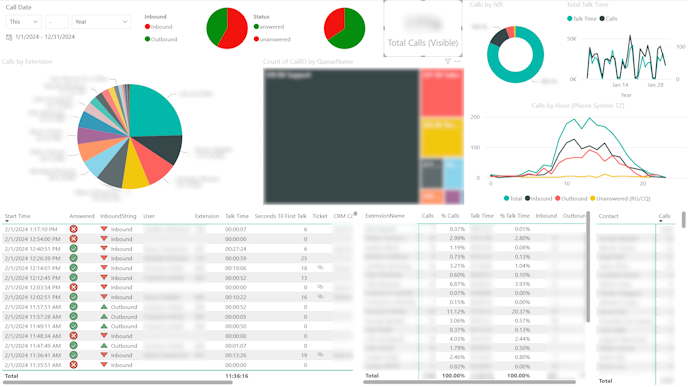Click the green answered icon in 12:40:51 PM row
Screen dimensions: 688x387
pos(74,248)
